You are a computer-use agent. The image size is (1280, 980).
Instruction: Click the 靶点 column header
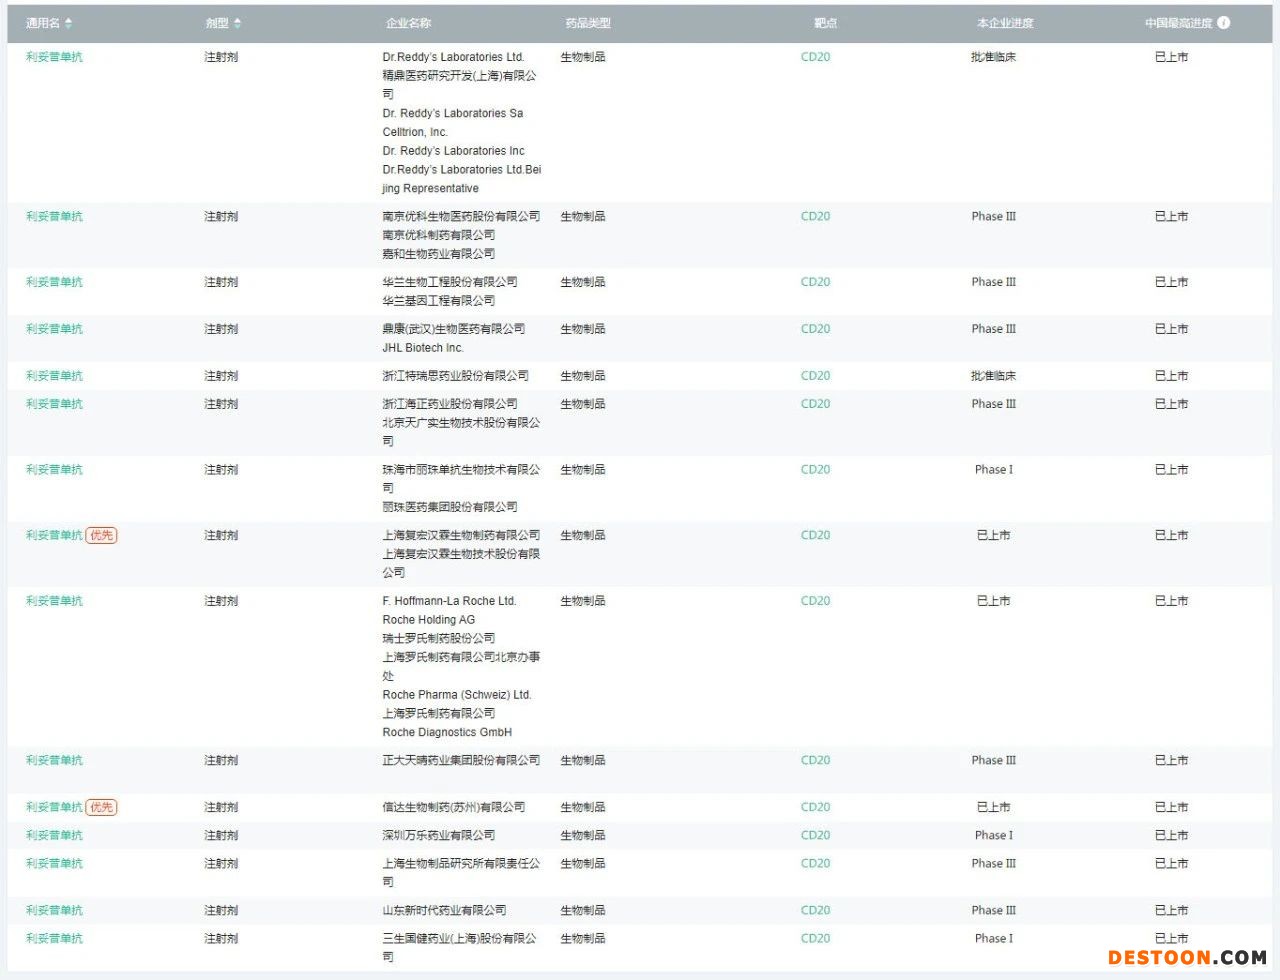point(825,23)
